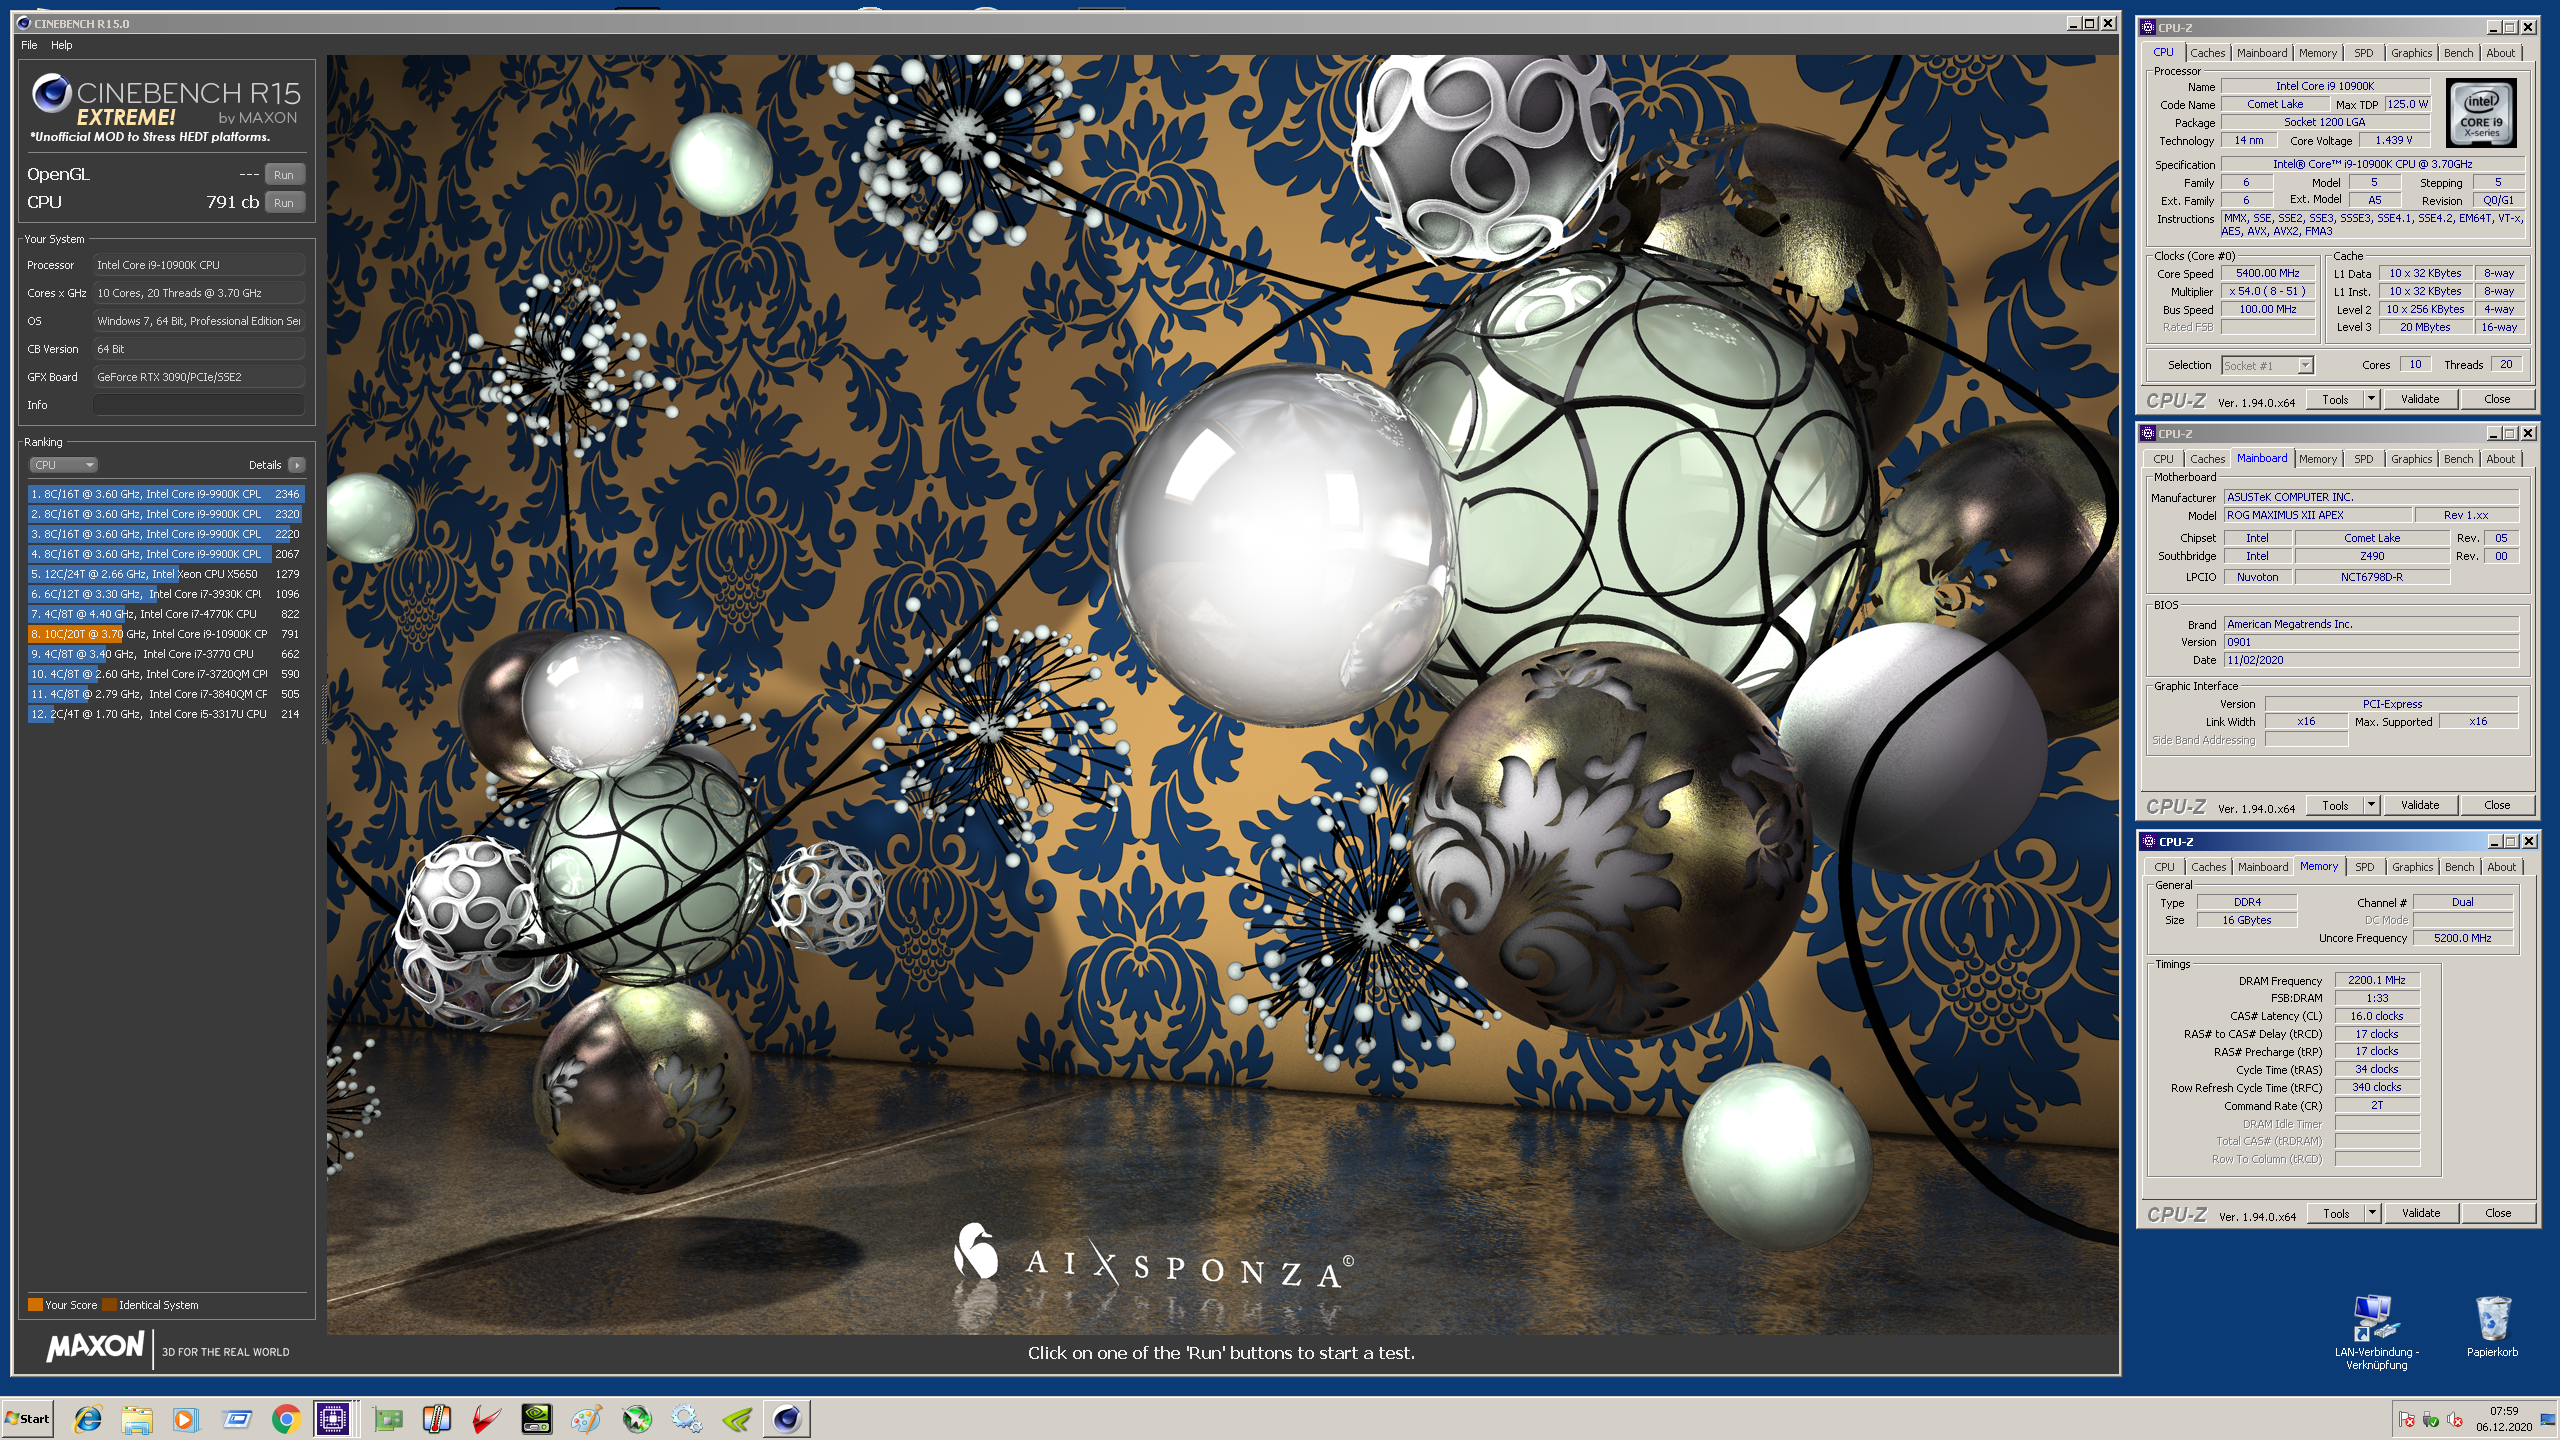The image size is (2560, 1440).
Task: Open the green NVIDIA GeForce arrow icon
Action: click(x=737, y=1418)
